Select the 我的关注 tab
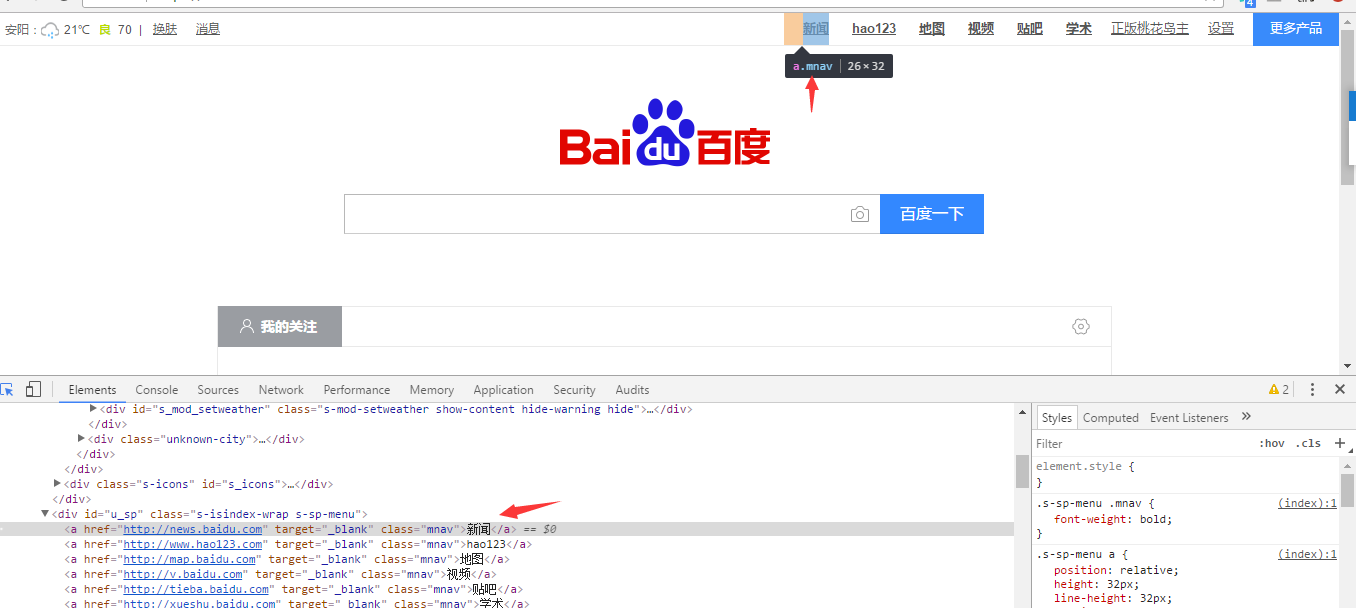 [x=280, y=327]
